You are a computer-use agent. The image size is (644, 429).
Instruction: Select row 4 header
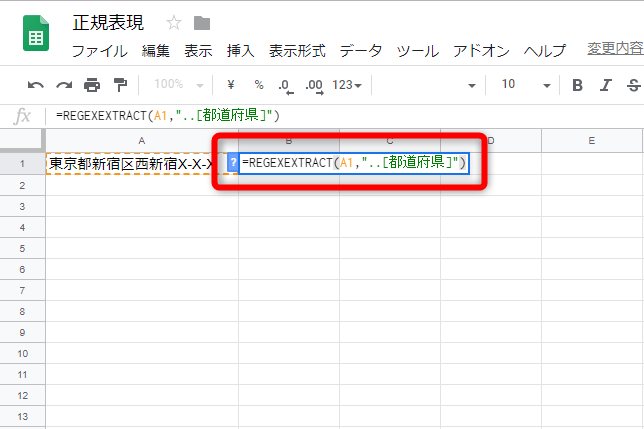click(22, 227)
